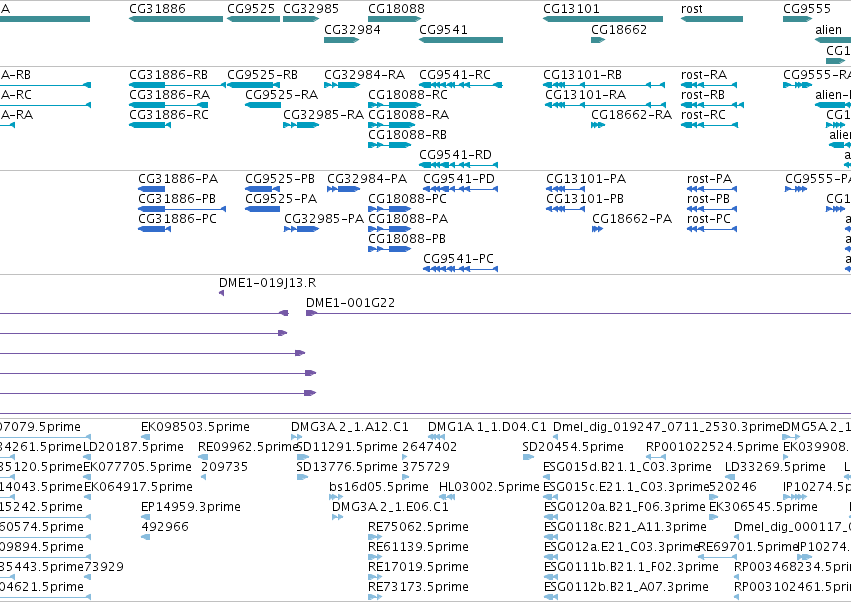Screen dimensions: 851x602
Task: Select EST RE75062.5prime
Action: point(418,527)
